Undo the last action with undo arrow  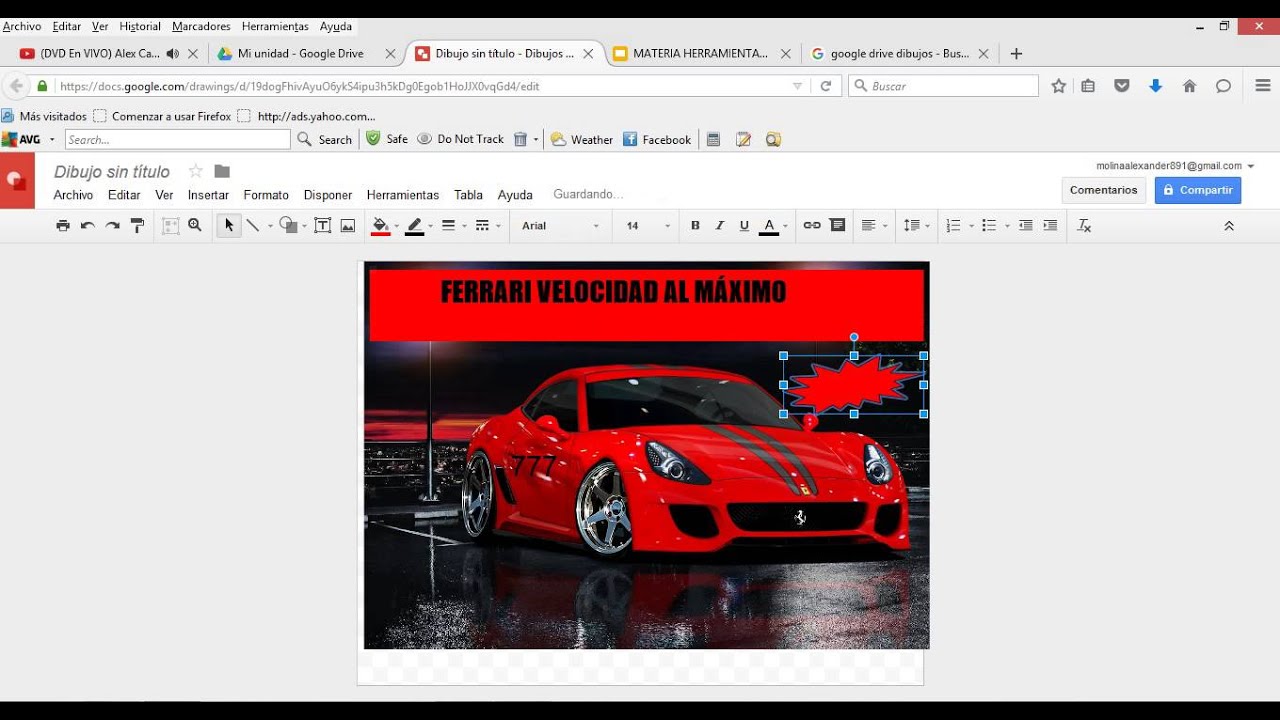coord(88,226)
